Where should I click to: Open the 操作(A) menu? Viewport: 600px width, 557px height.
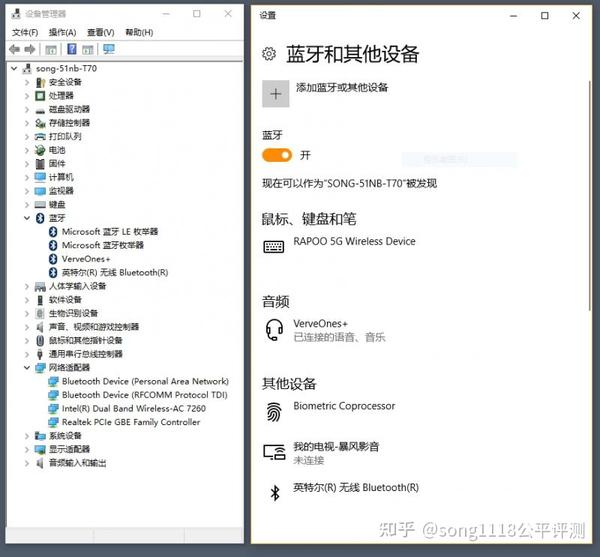tap(62, 33)
